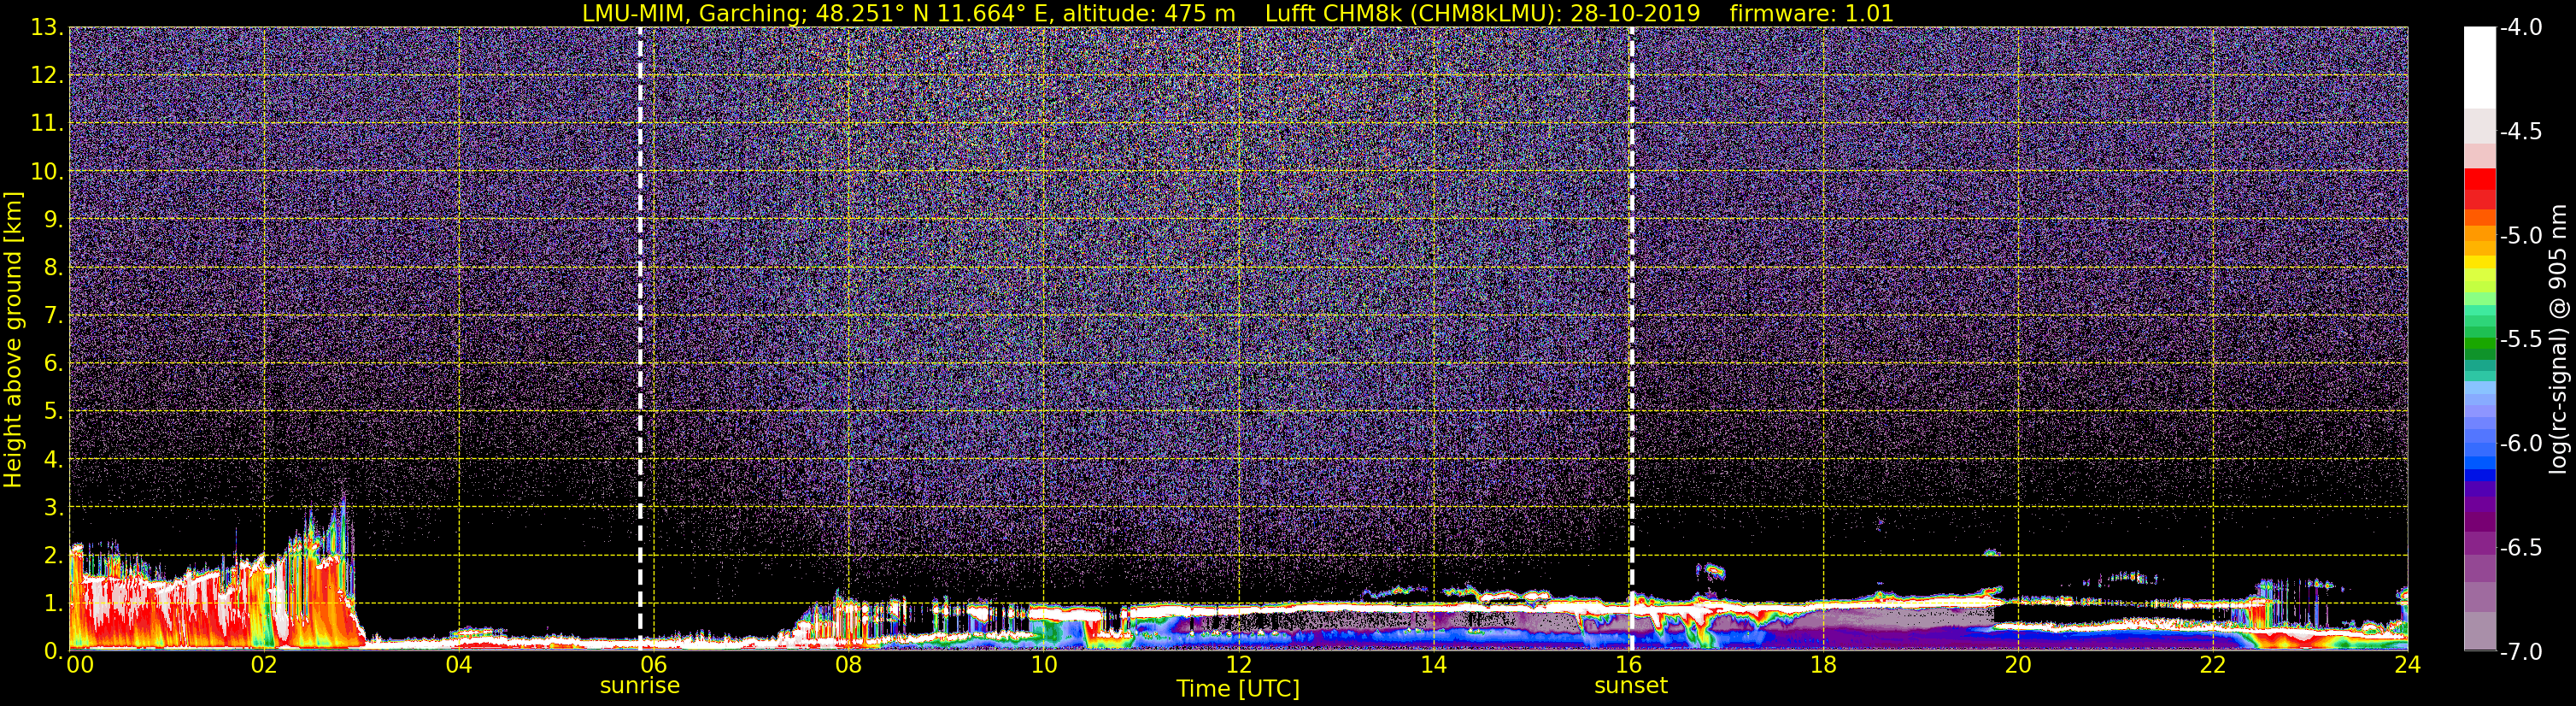Click the height-axis tick '0.'

tap(54, 651)
